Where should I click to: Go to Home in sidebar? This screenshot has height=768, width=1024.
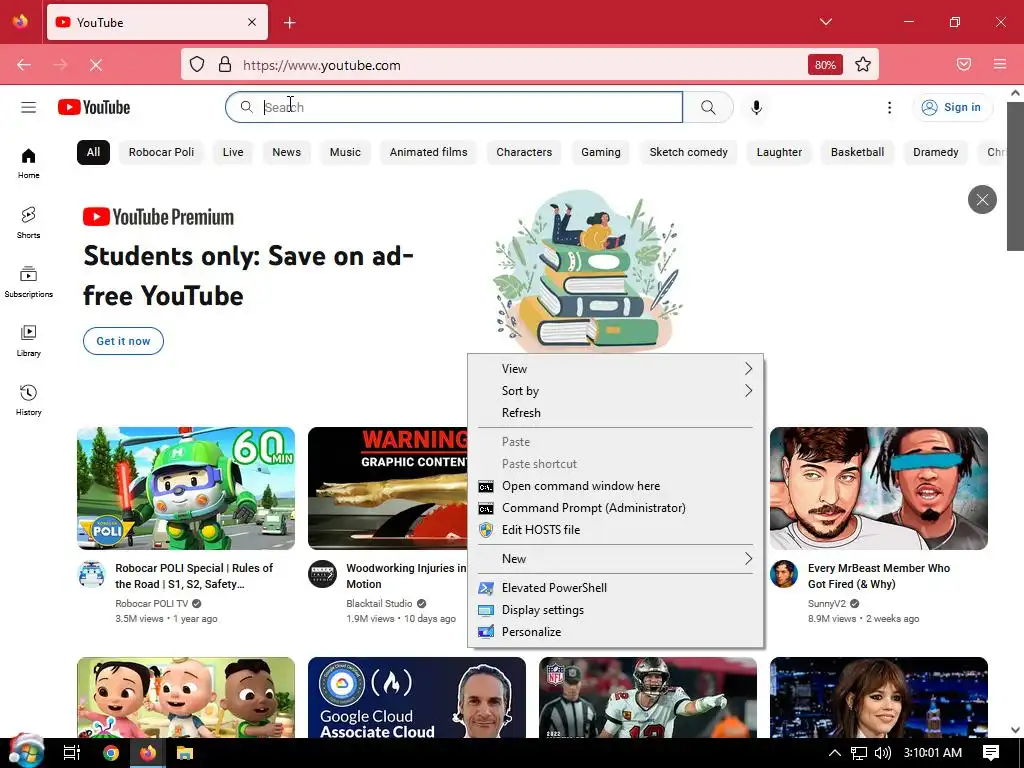[x=28, y=163]
